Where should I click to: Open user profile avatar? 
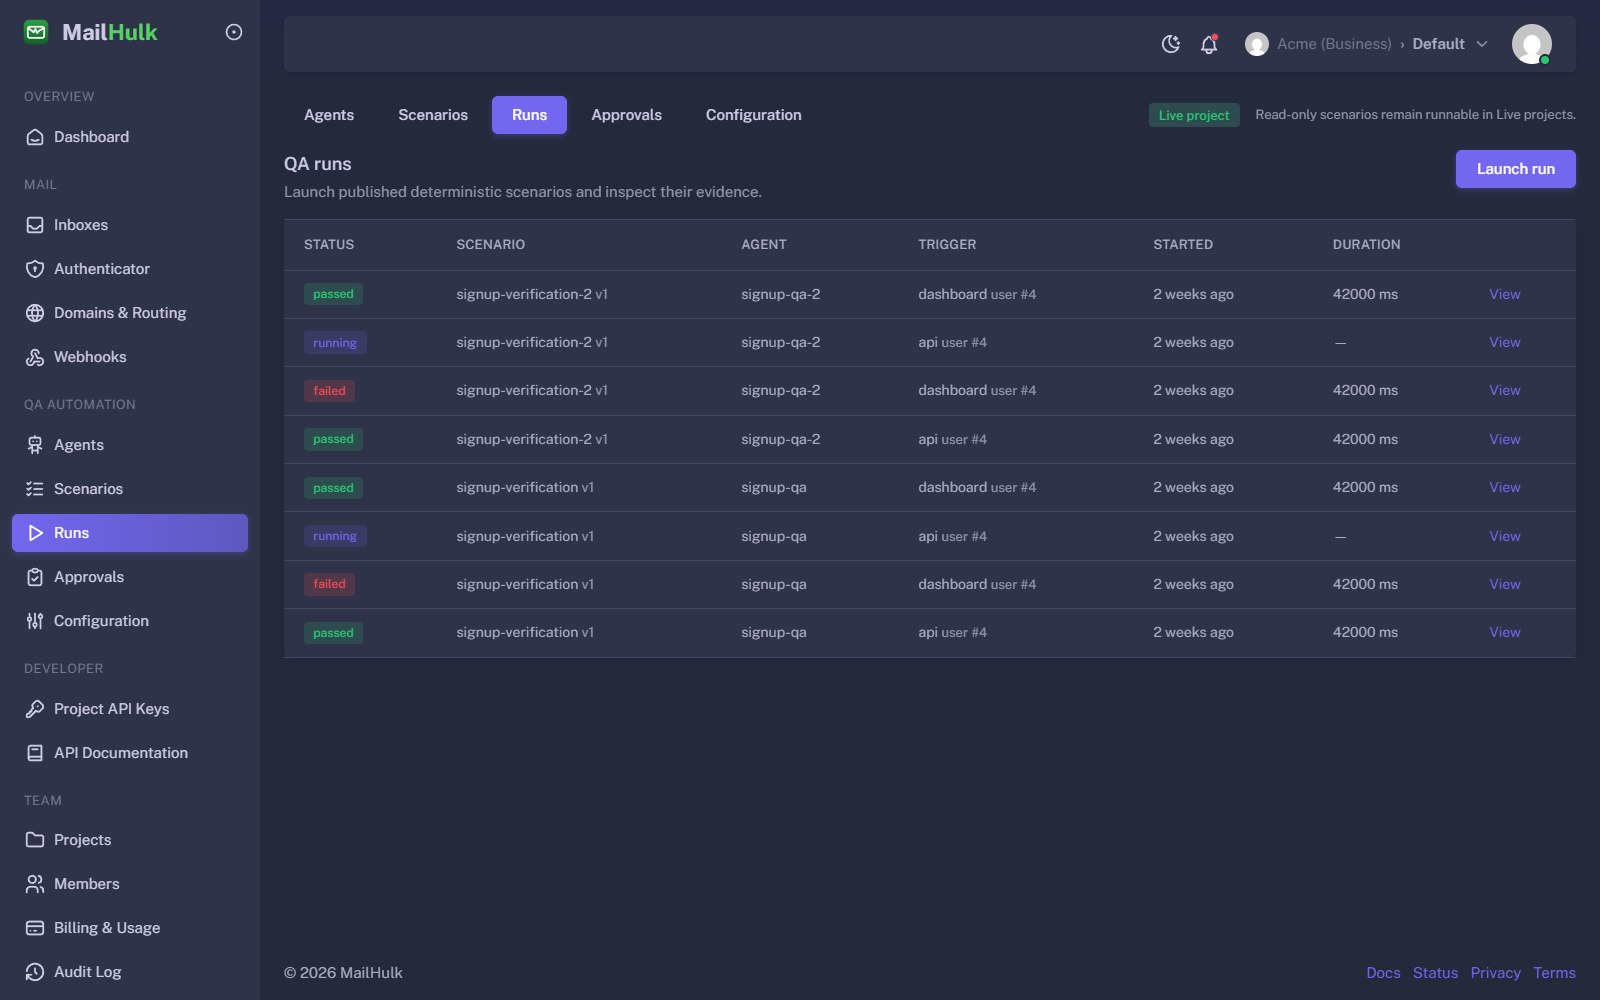(1531, 44)
